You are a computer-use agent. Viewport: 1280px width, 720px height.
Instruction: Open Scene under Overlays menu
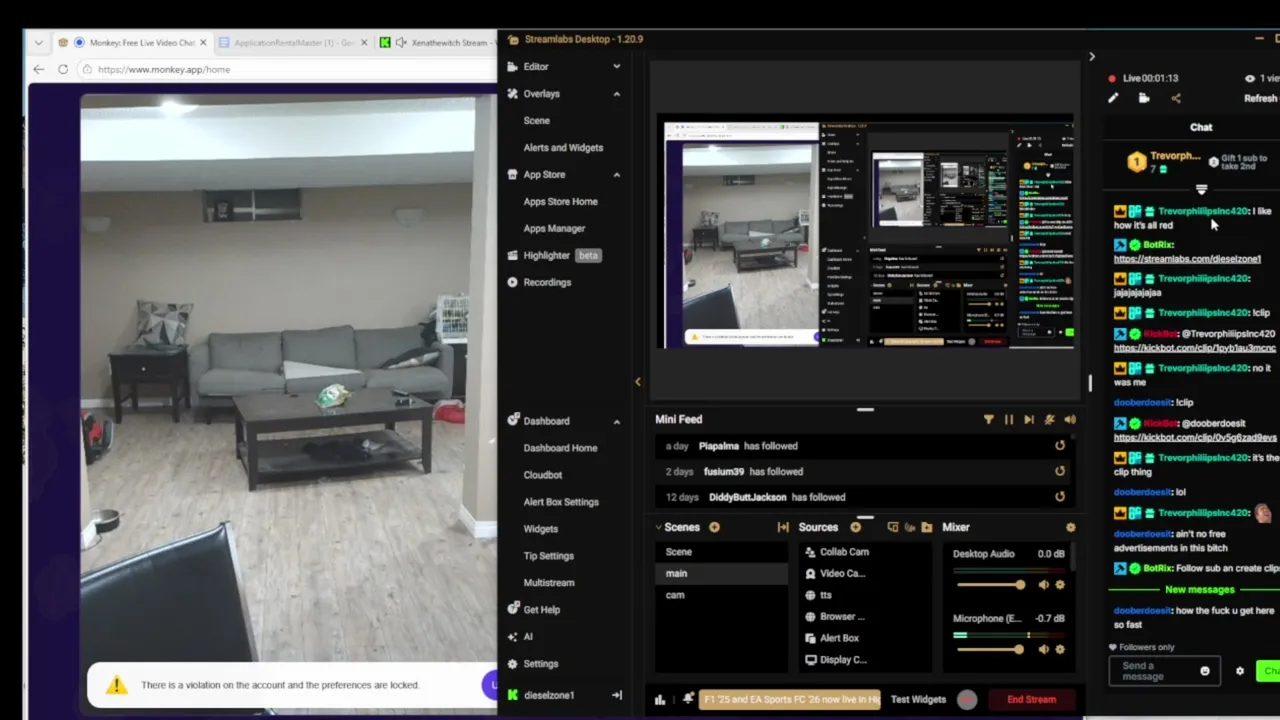click(x=536, y=121)
